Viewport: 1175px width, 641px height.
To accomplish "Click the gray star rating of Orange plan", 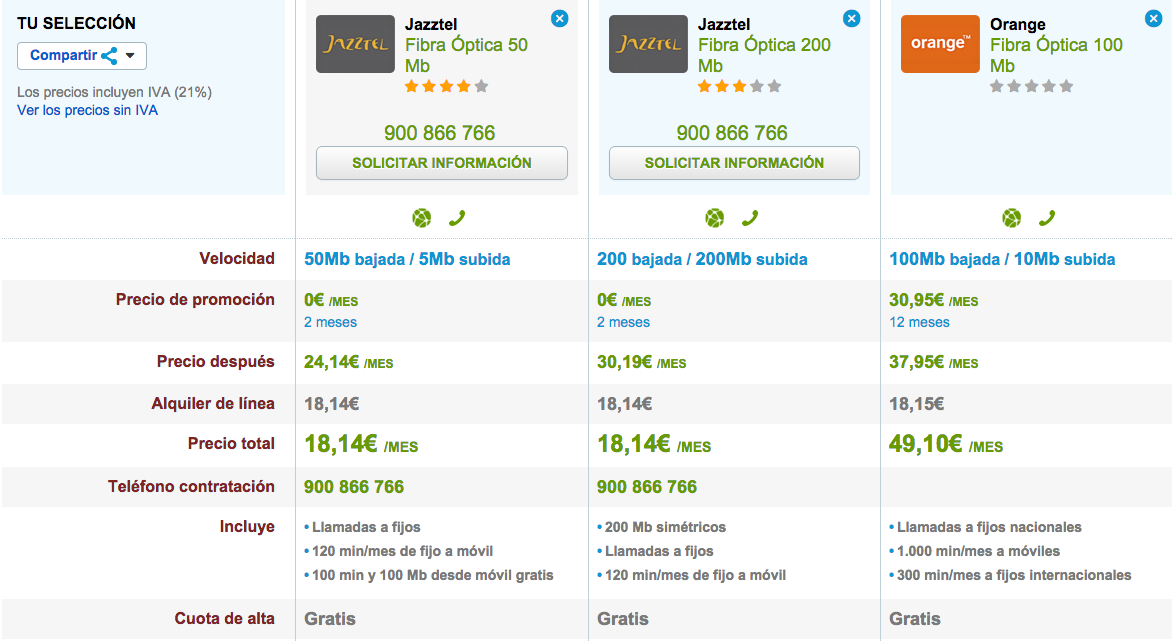I will click(x=1032, y=86).
